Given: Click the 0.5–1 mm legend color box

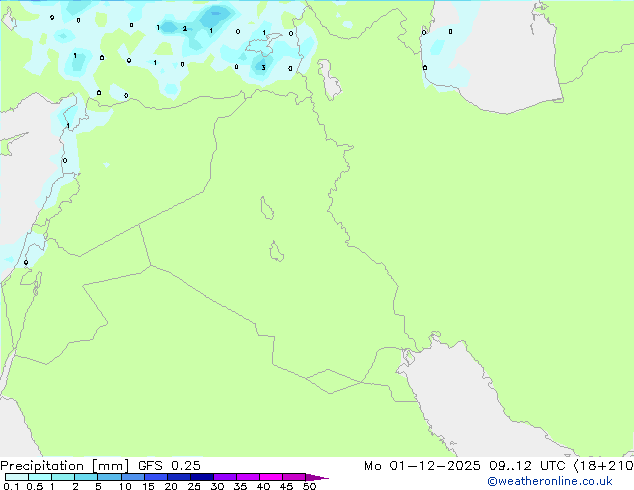Looking at the screenshot, I should pos(40,477).
